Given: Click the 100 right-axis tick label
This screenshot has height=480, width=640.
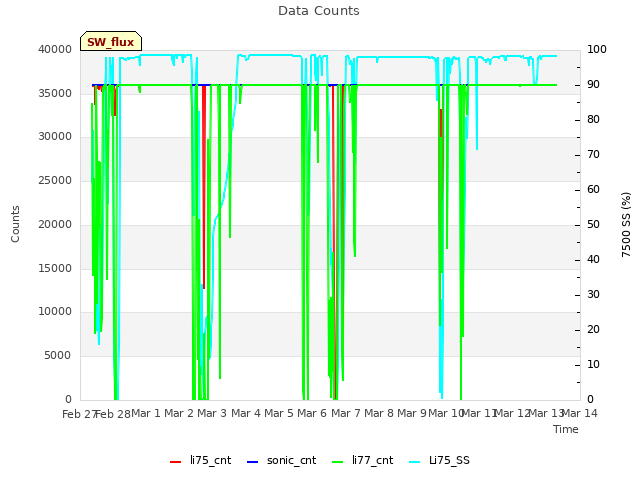Looking at the screenshot, I should (597, 49).
